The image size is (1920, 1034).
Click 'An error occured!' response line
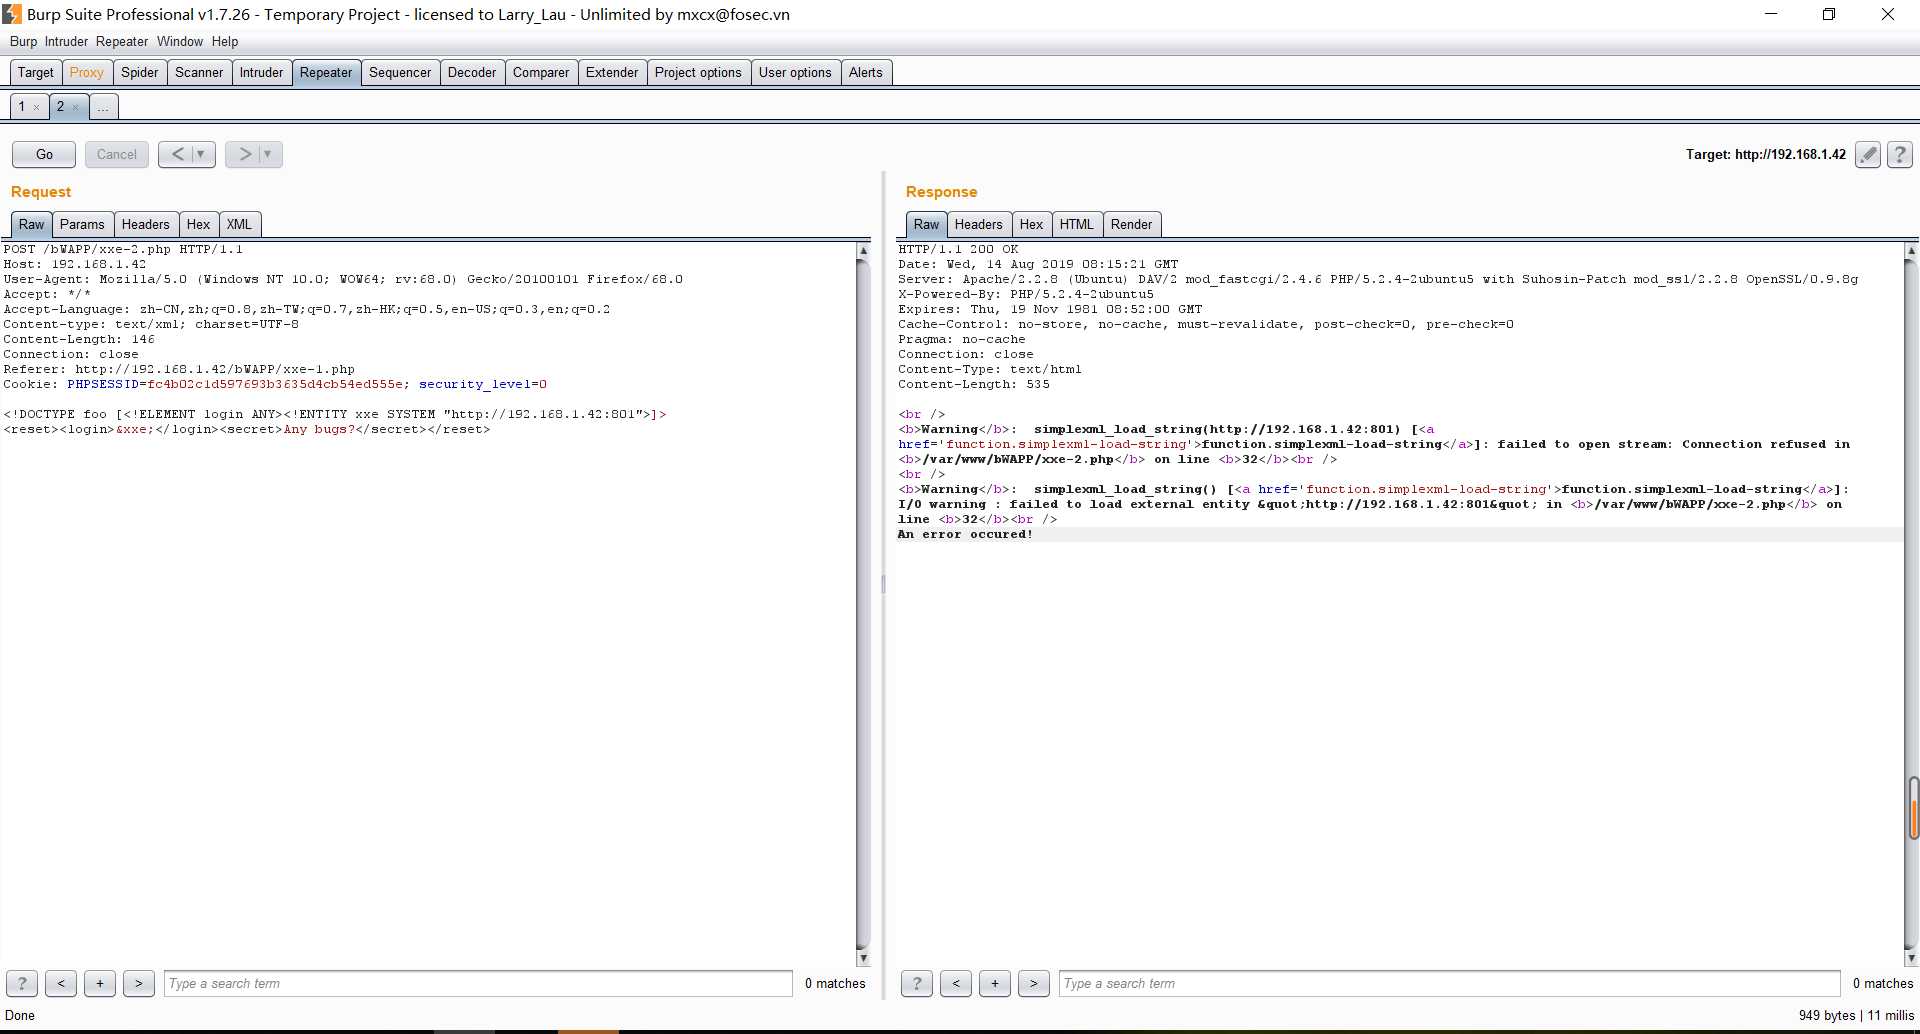[965, 534]
